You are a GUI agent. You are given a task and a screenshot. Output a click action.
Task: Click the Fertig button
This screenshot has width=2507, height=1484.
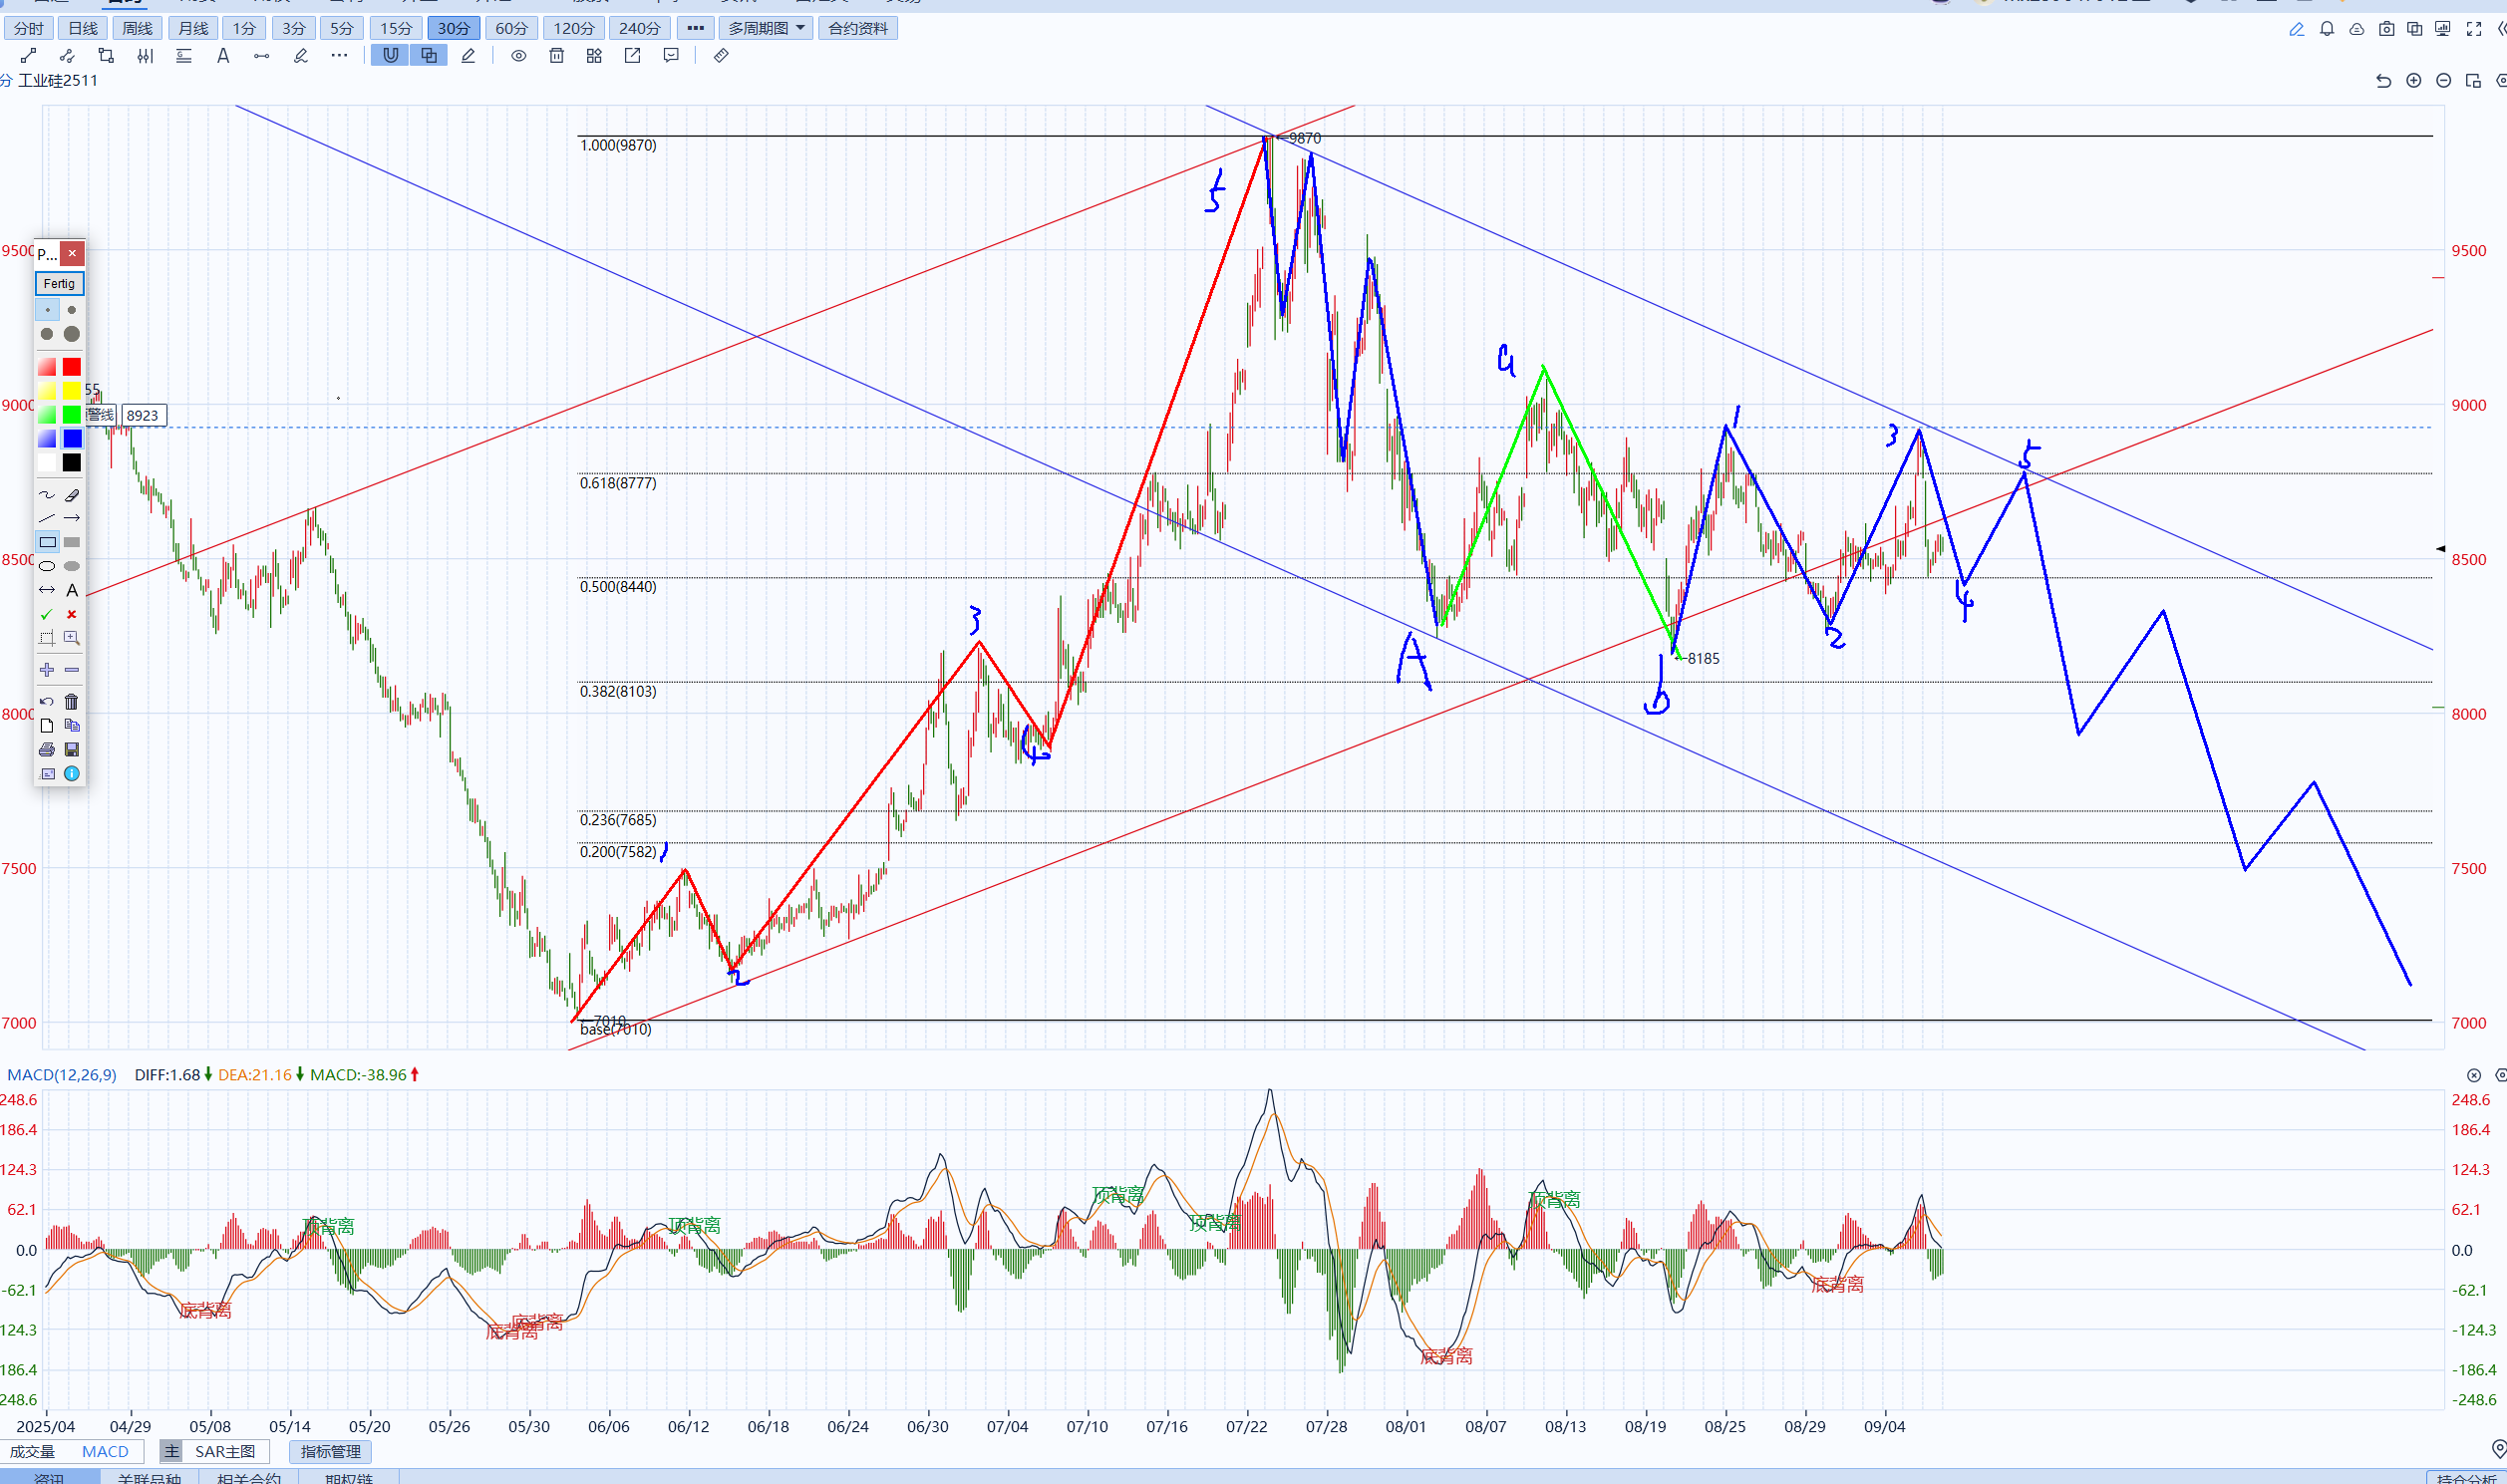pos(59,284)
